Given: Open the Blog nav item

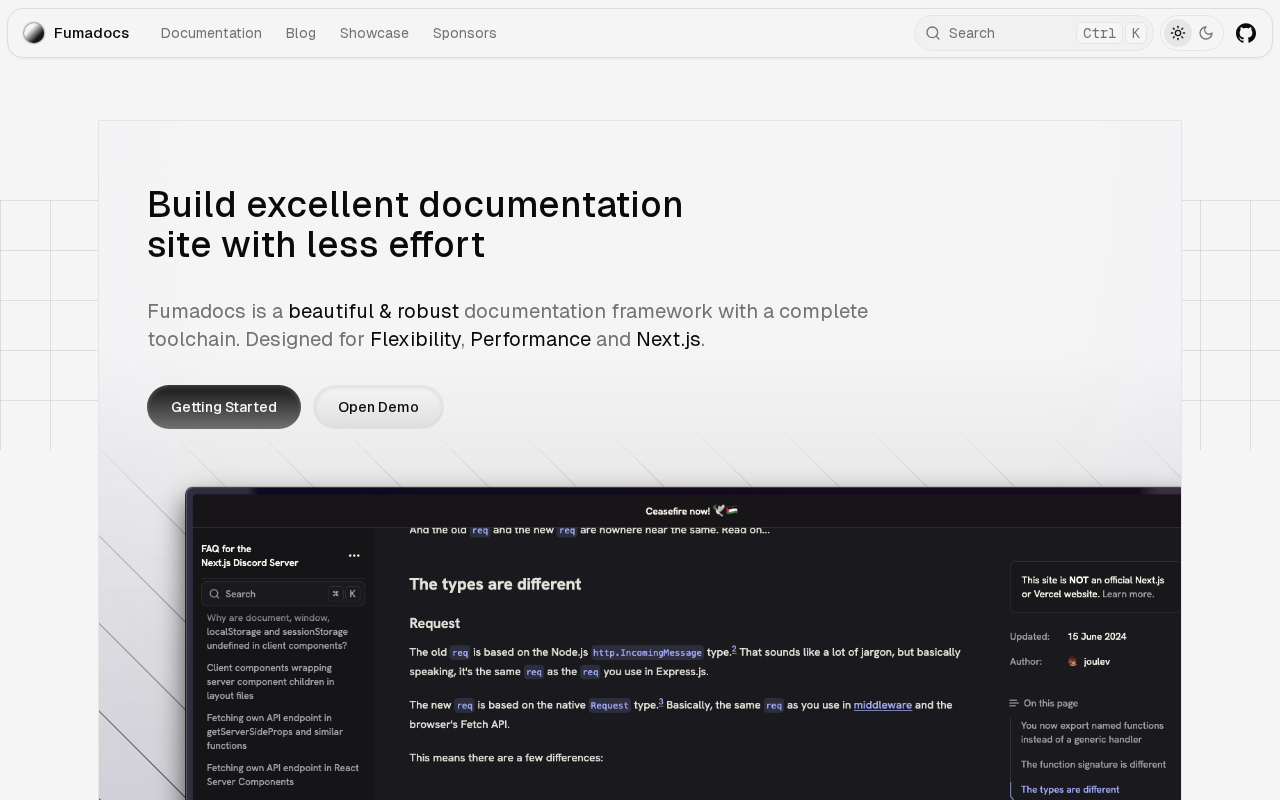Looking at the screenshot, I should (x=301, y=33).
